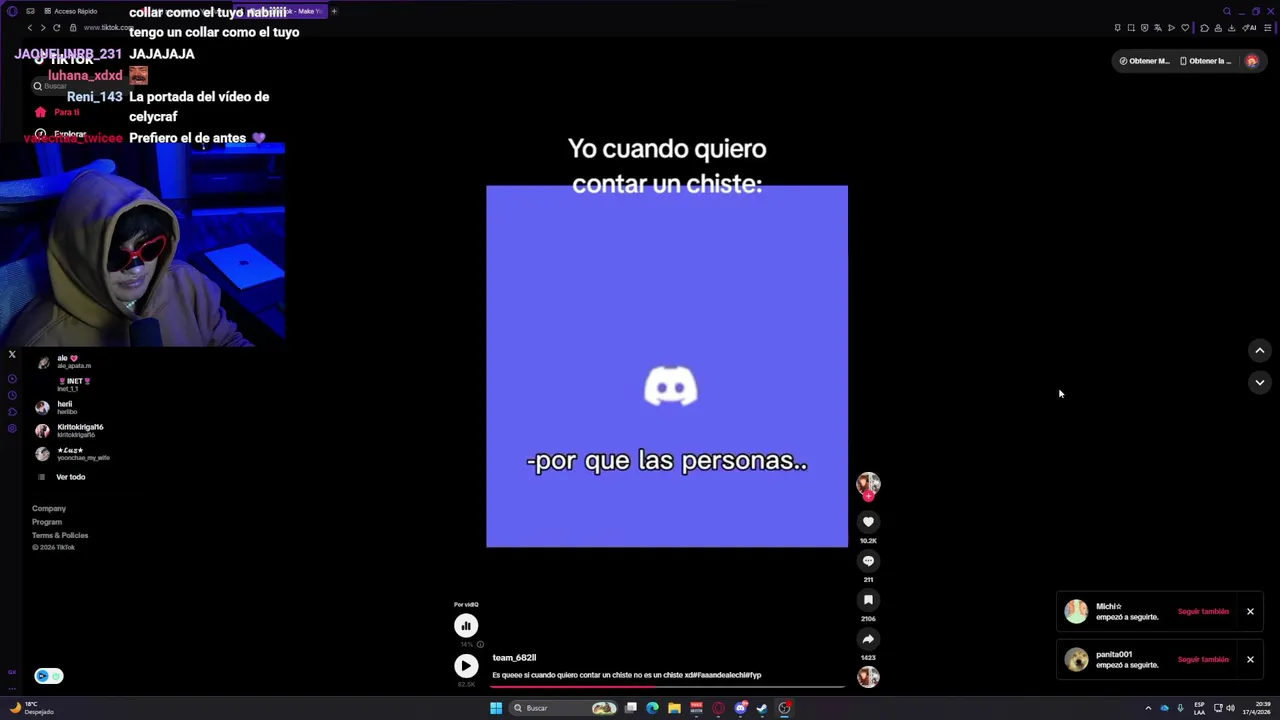The height and width of the screenshot is (720, 1280).
Task: Click the translate page icon
Action: click(1158, 28)
